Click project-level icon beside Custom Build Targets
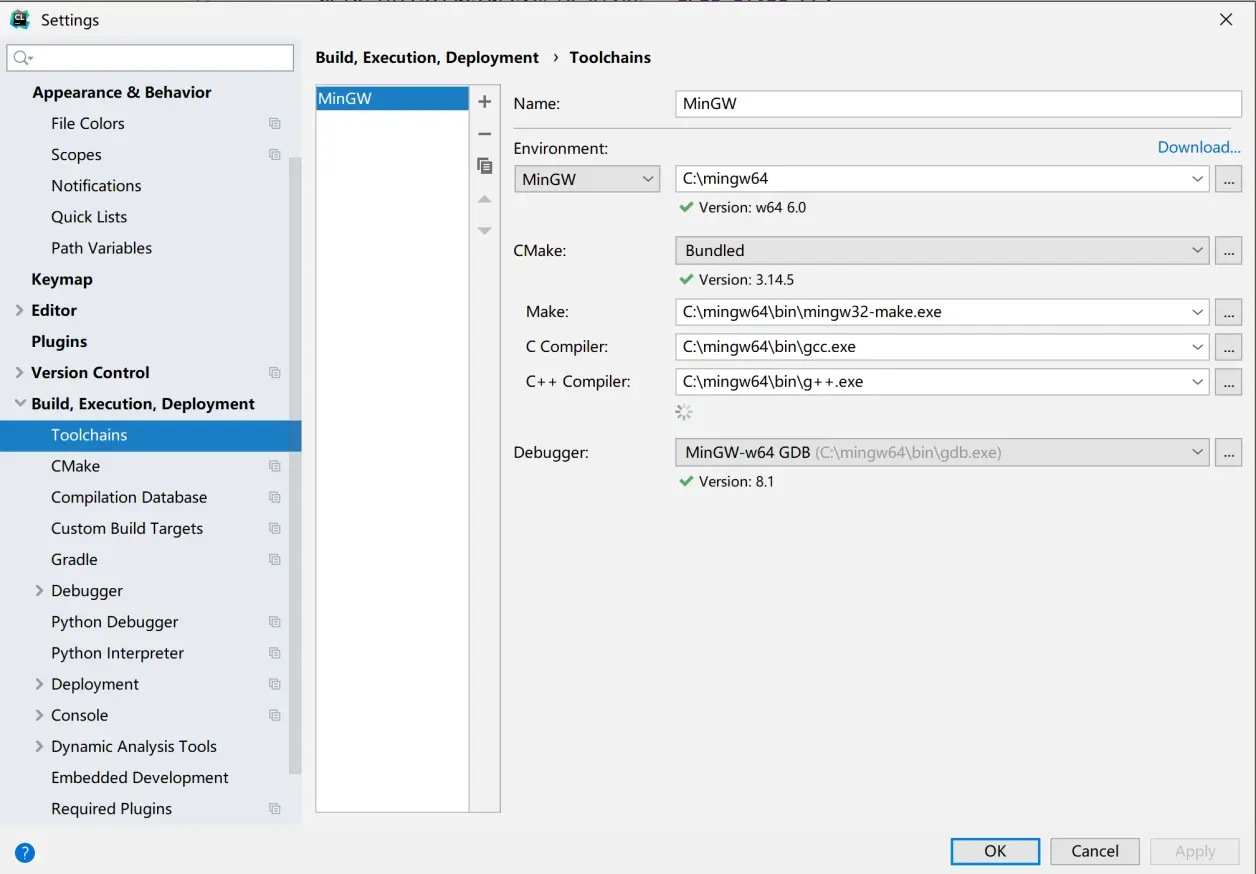1256x874 pixels. point(275,529)
